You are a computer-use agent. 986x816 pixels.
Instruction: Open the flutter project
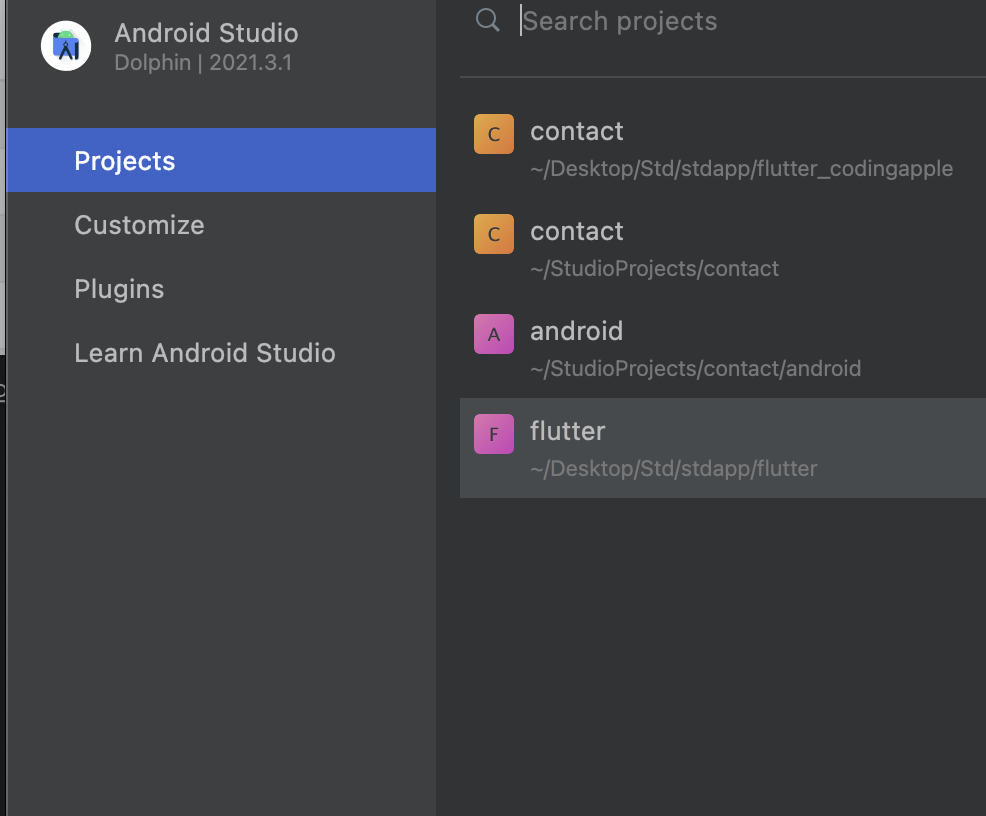[723, 448]
